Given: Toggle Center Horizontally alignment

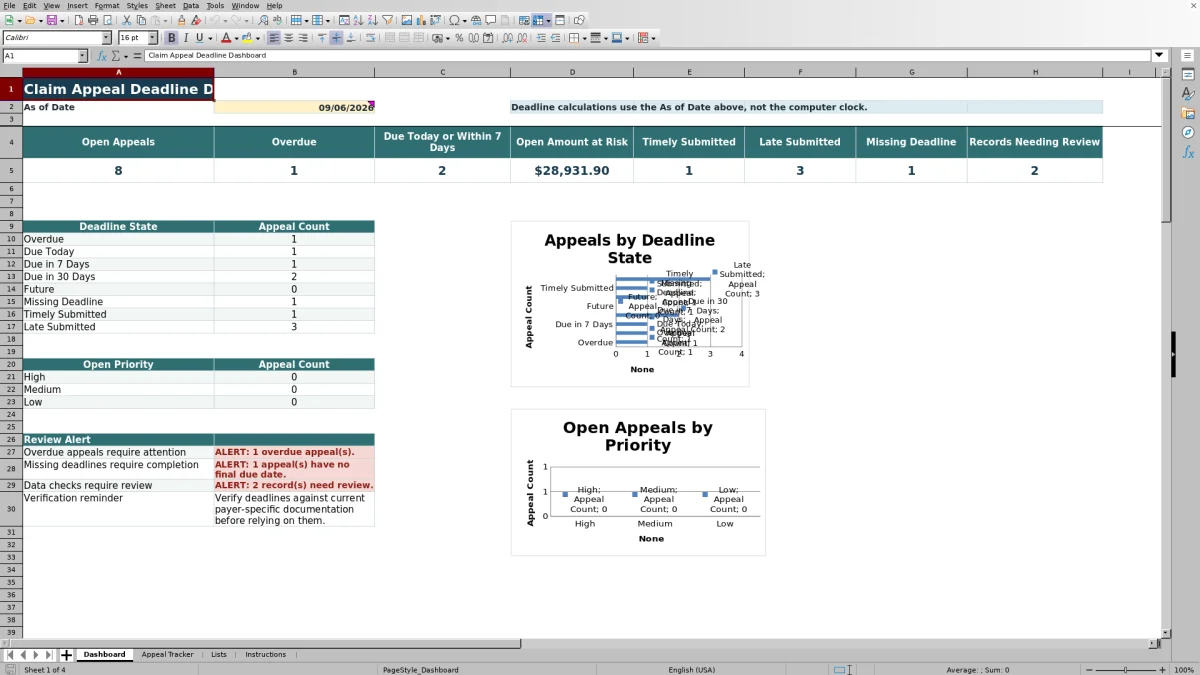Looking at the screenshot, I should [288, 38].
